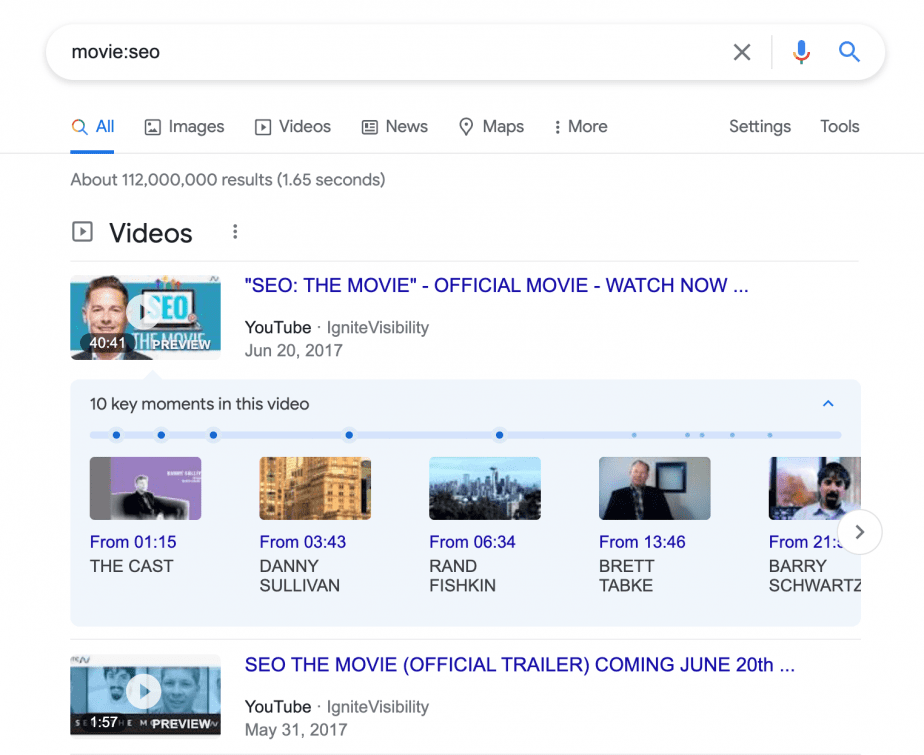Start voice search with microphone icon
The width and height of the screenshot is (924, 755).
pyautogui.click(x=801, y=52)
